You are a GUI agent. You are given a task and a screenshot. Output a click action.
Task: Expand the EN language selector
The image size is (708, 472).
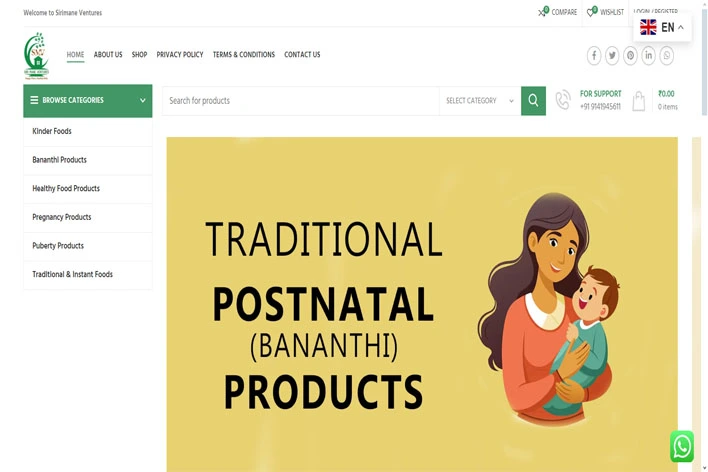point(662,28)
